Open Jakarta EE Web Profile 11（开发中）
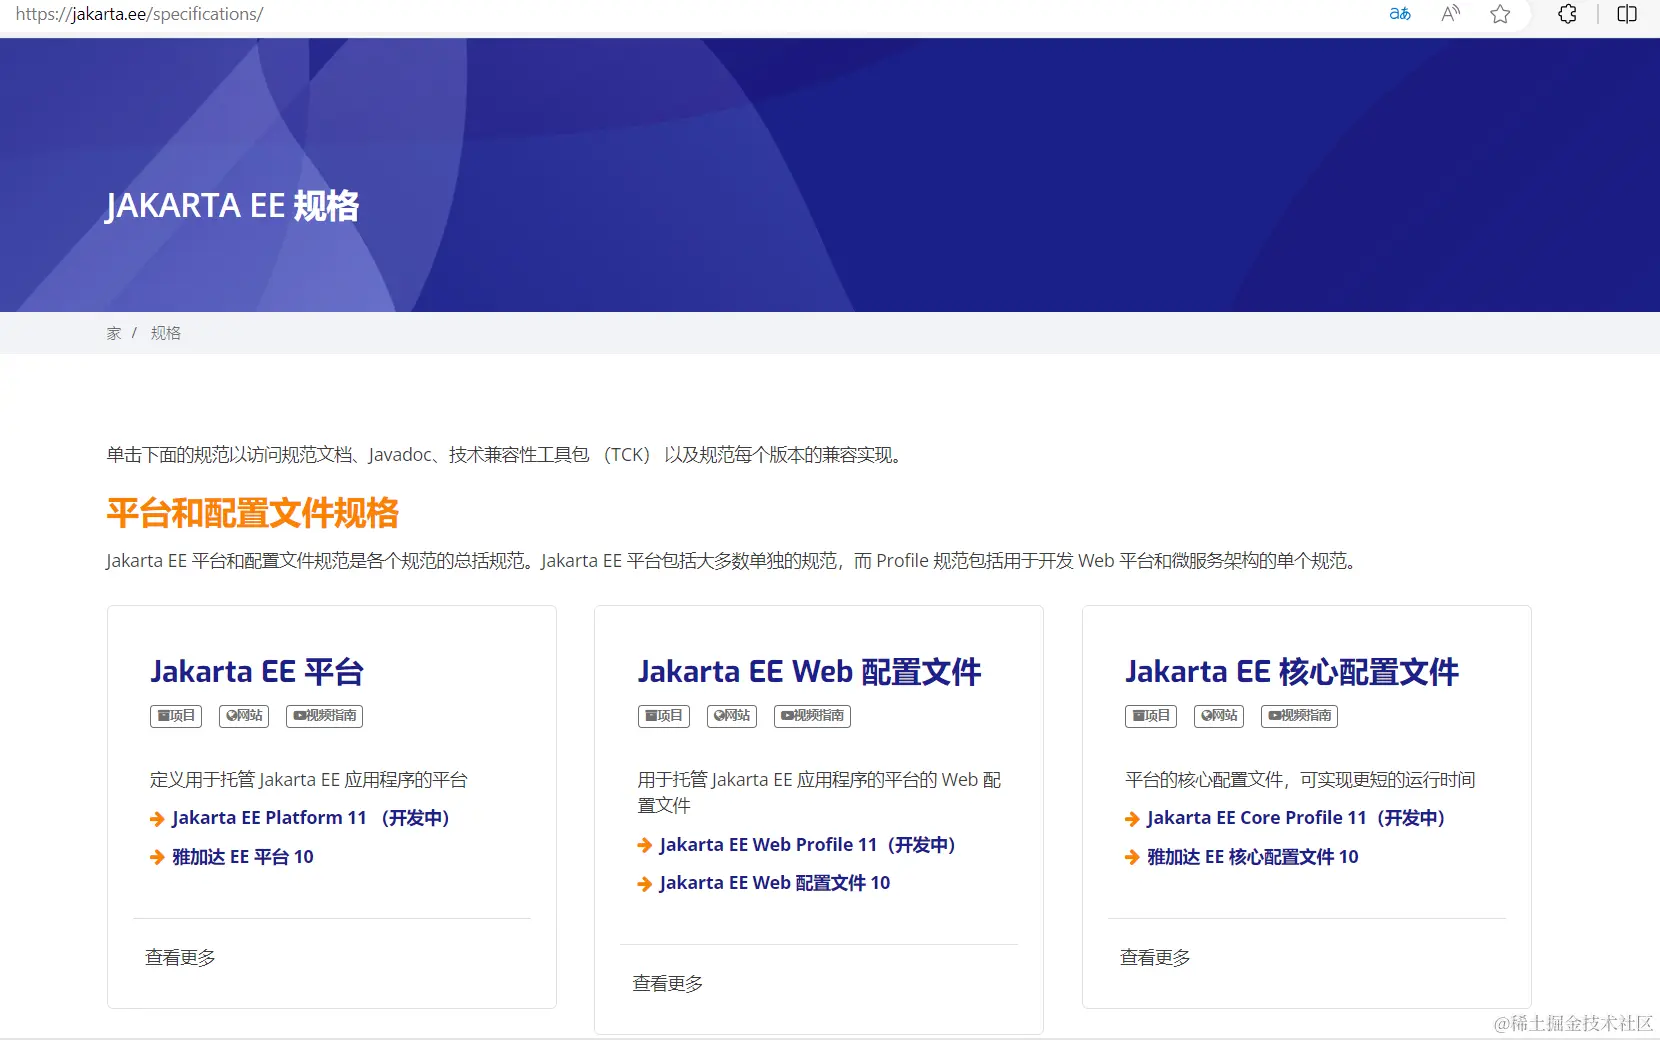This screenshot has width=1660, height=1040. tap(806, 844)
